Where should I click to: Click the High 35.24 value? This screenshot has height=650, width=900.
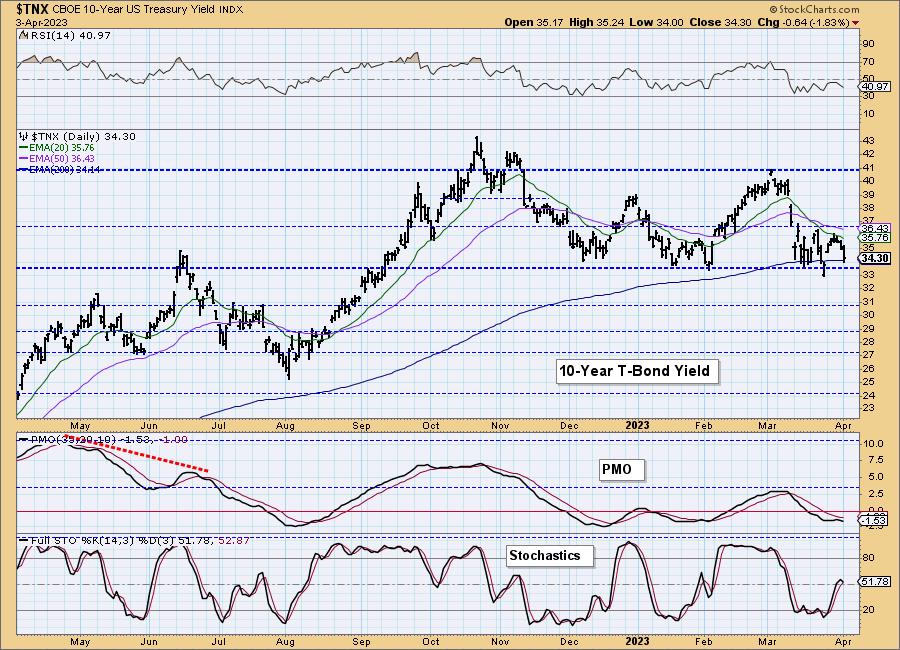pyautogui.click(x=597, y=22)
